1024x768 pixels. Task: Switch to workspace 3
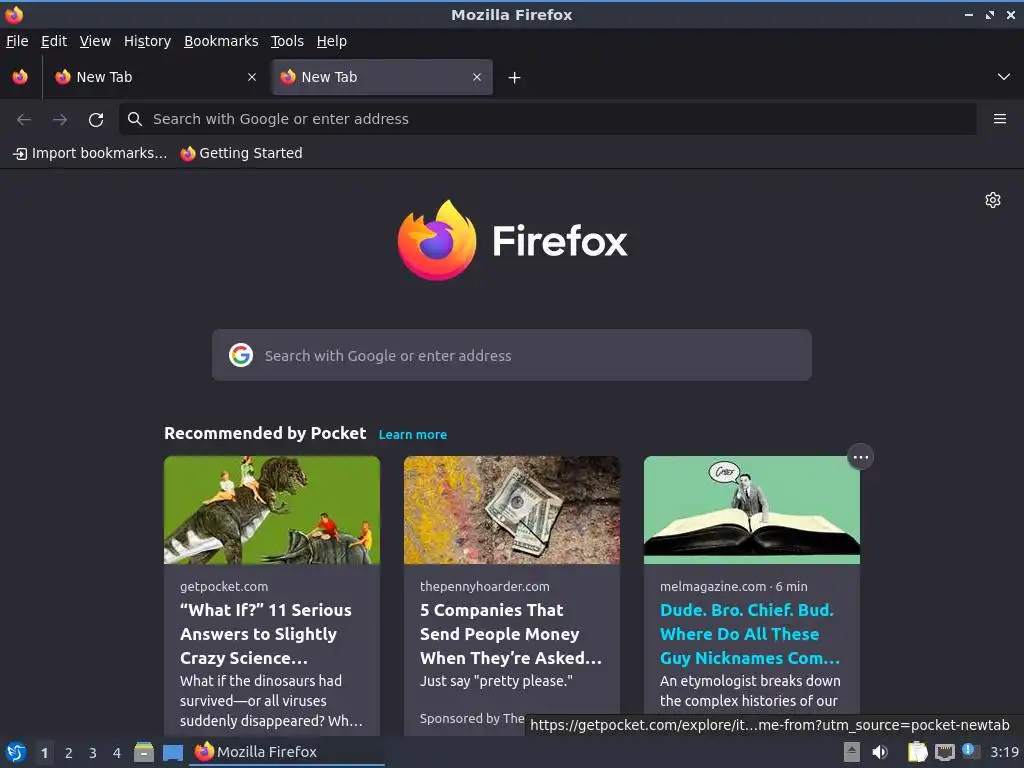[93, 753]
